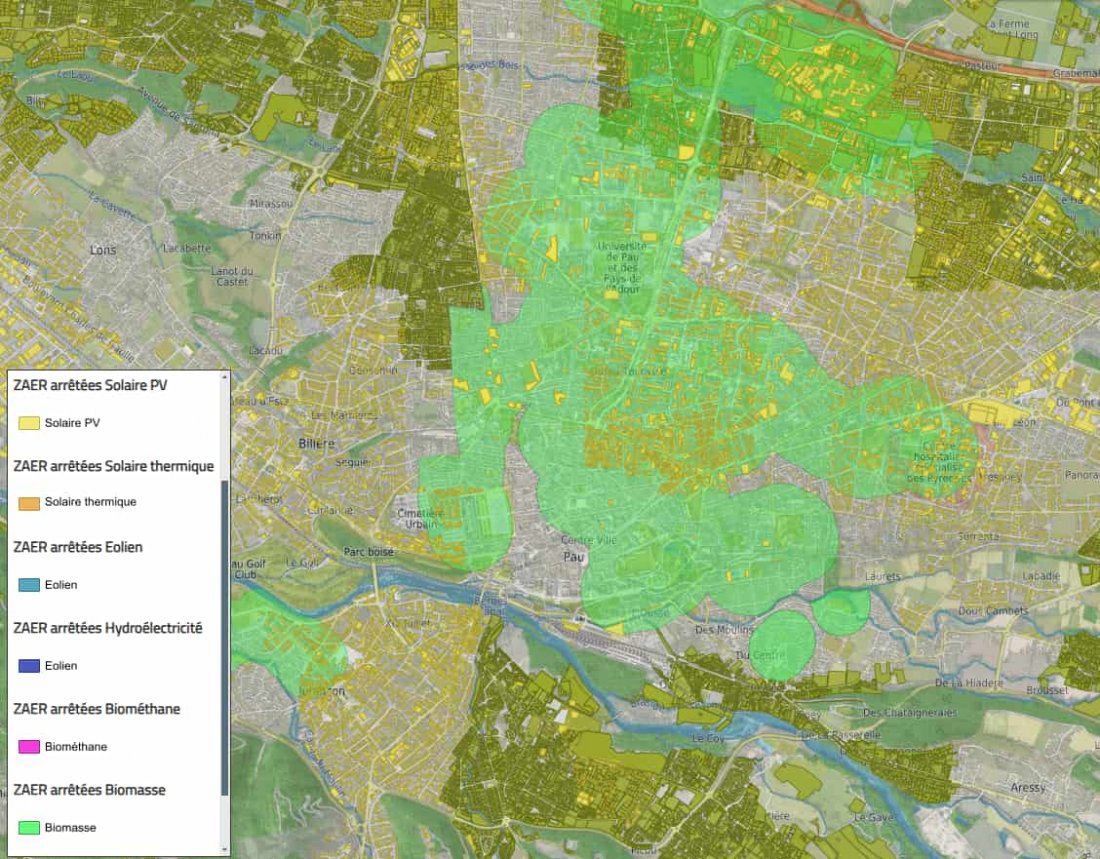
Task: Click the legend scrollbar up arrow
Action: (x=225, y=378)
